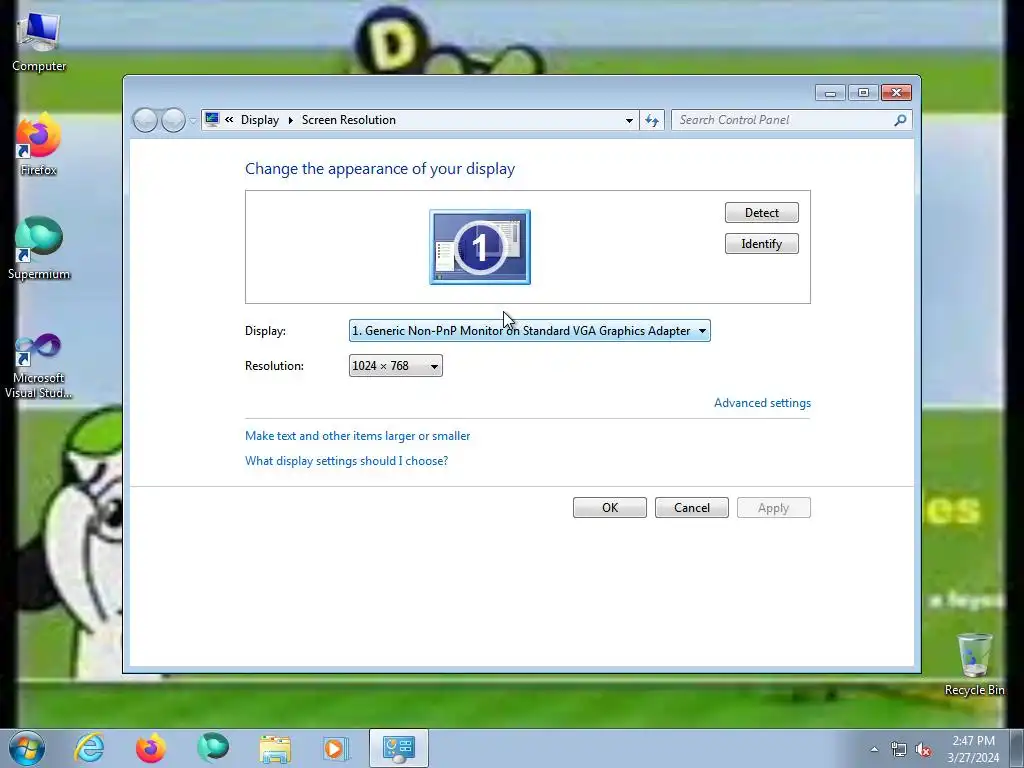
Task: Open Windows Media Player from the taskbar
Action: coord(336,748)
